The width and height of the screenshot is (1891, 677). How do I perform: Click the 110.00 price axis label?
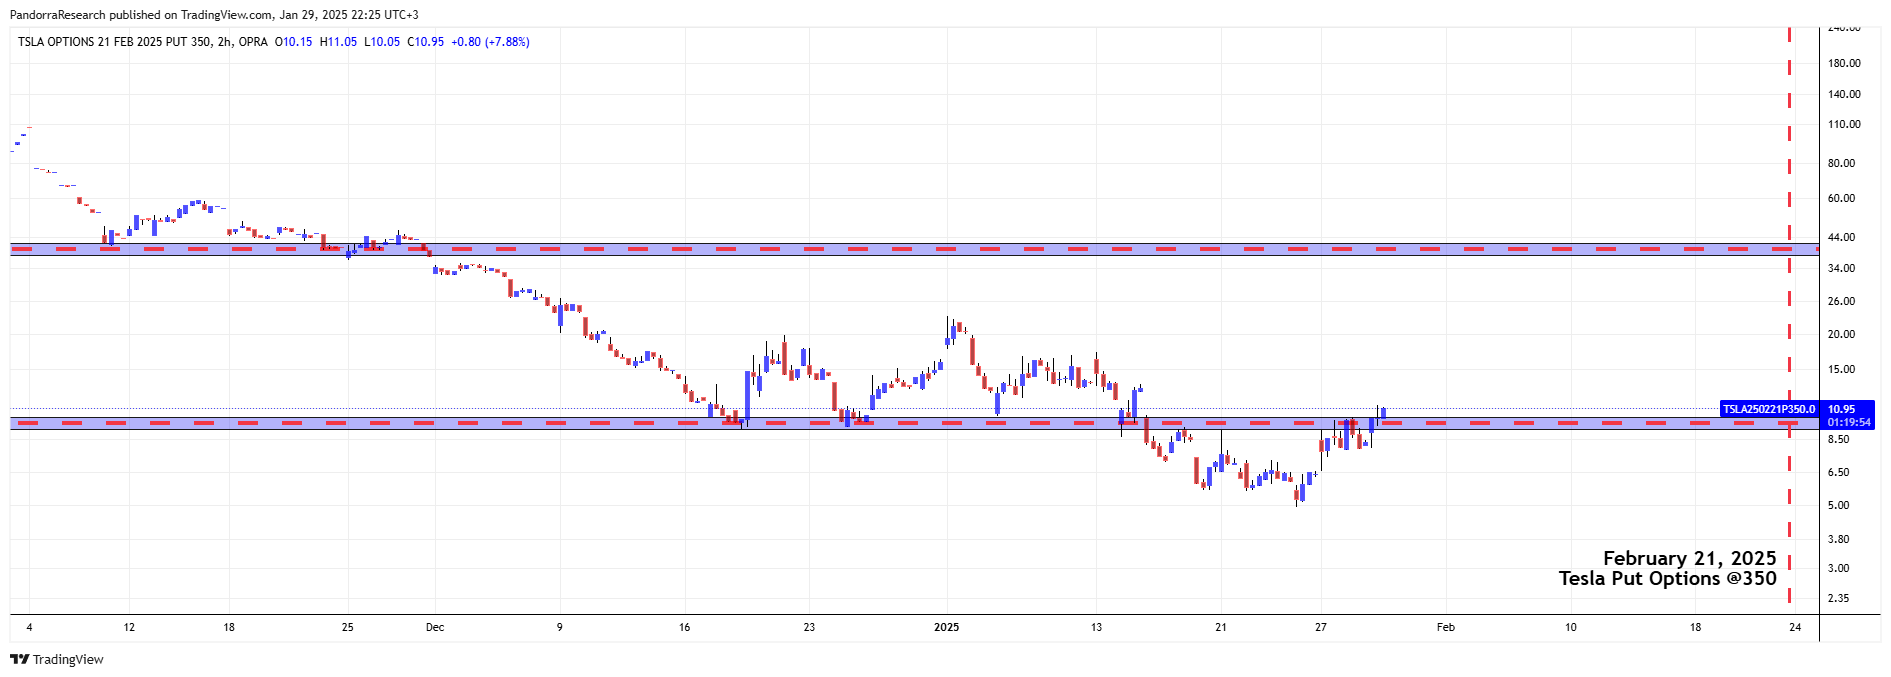tap(1844, 125)
